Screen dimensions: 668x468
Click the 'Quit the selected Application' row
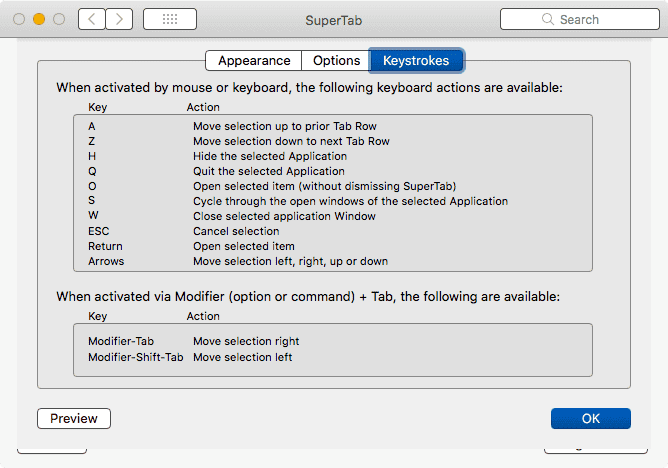pos(333,171)
